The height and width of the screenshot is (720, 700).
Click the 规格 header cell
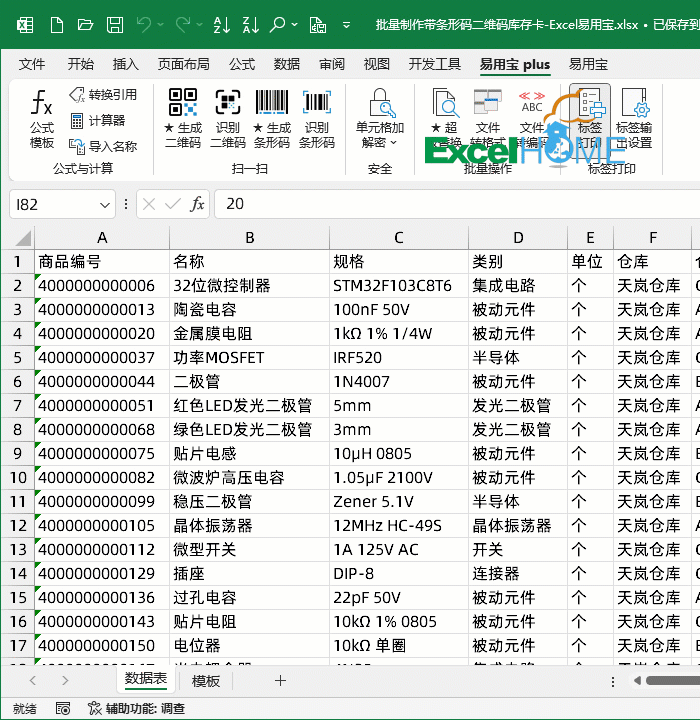(x=399, y=262)
